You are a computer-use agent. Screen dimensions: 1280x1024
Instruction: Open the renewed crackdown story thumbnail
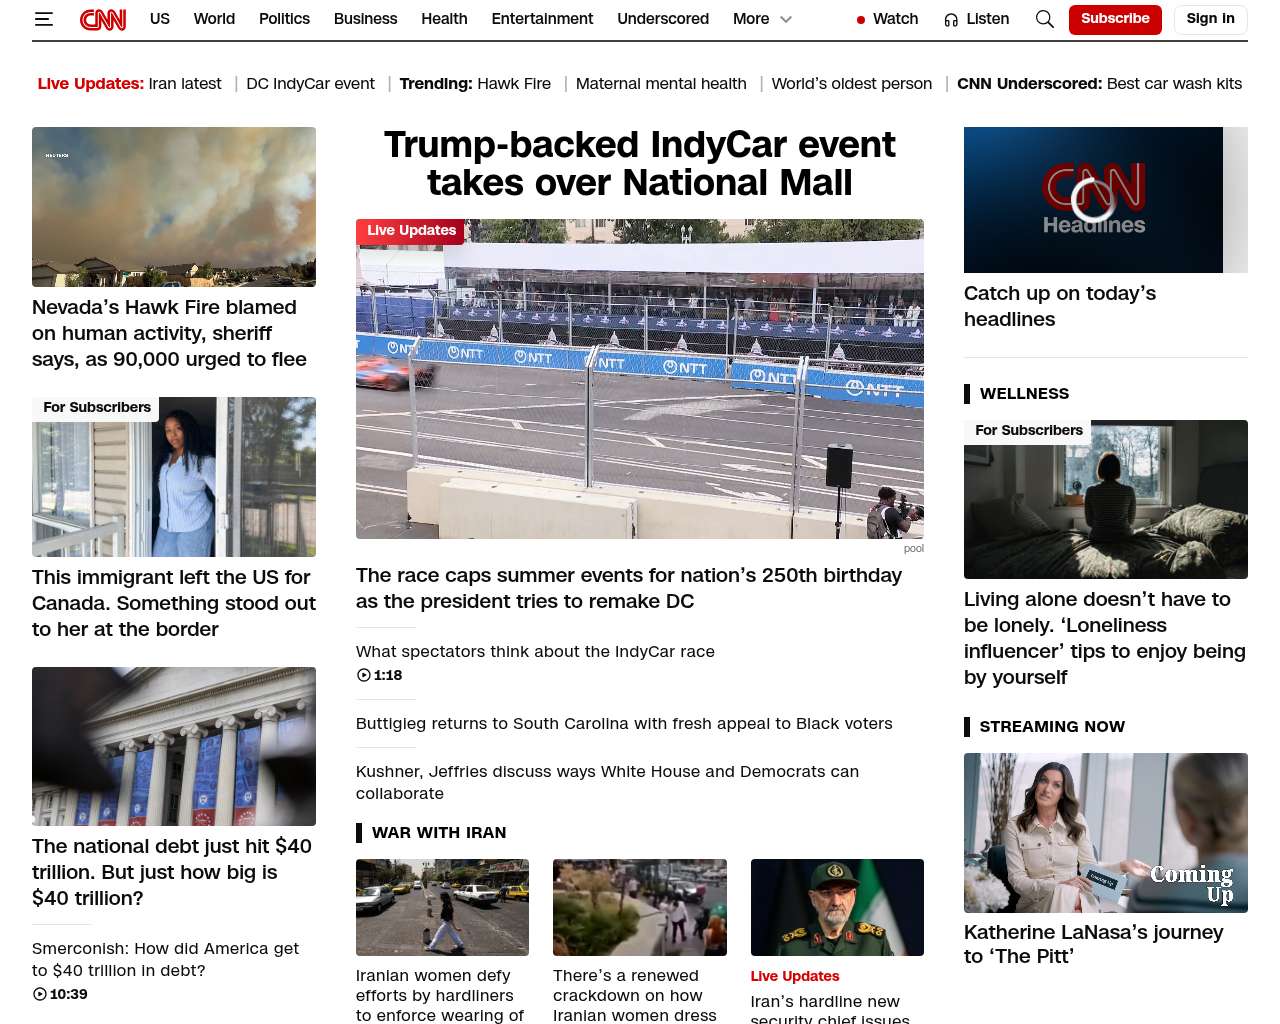(x=640, y=907)
